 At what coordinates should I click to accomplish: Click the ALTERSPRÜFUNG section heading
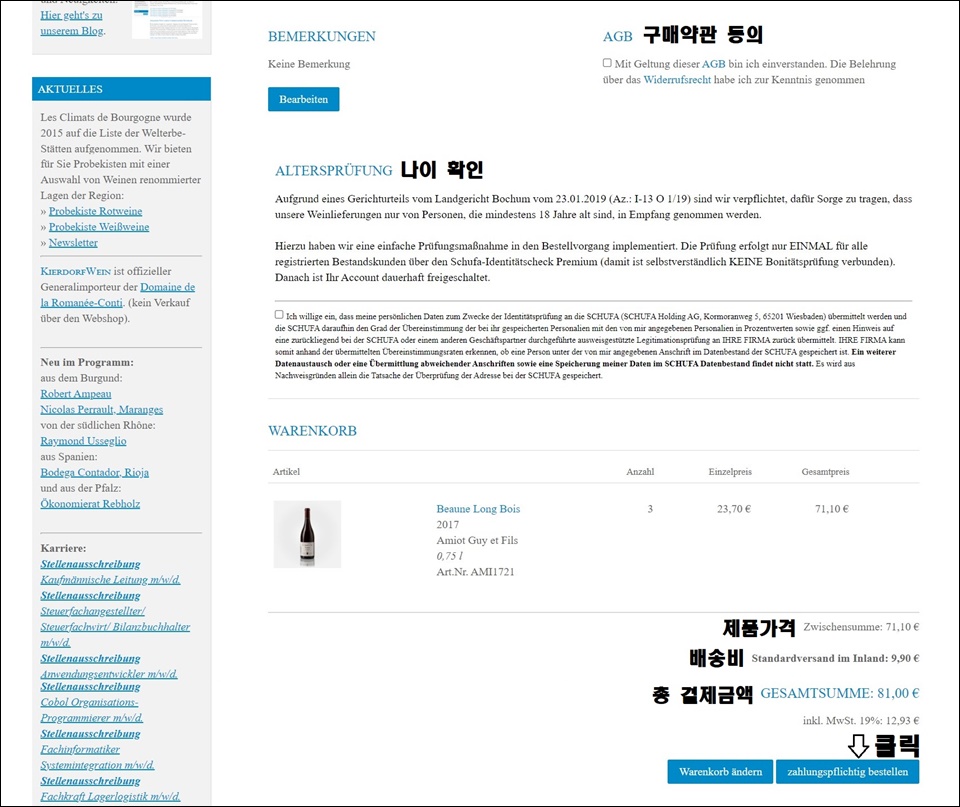point(334,171)
